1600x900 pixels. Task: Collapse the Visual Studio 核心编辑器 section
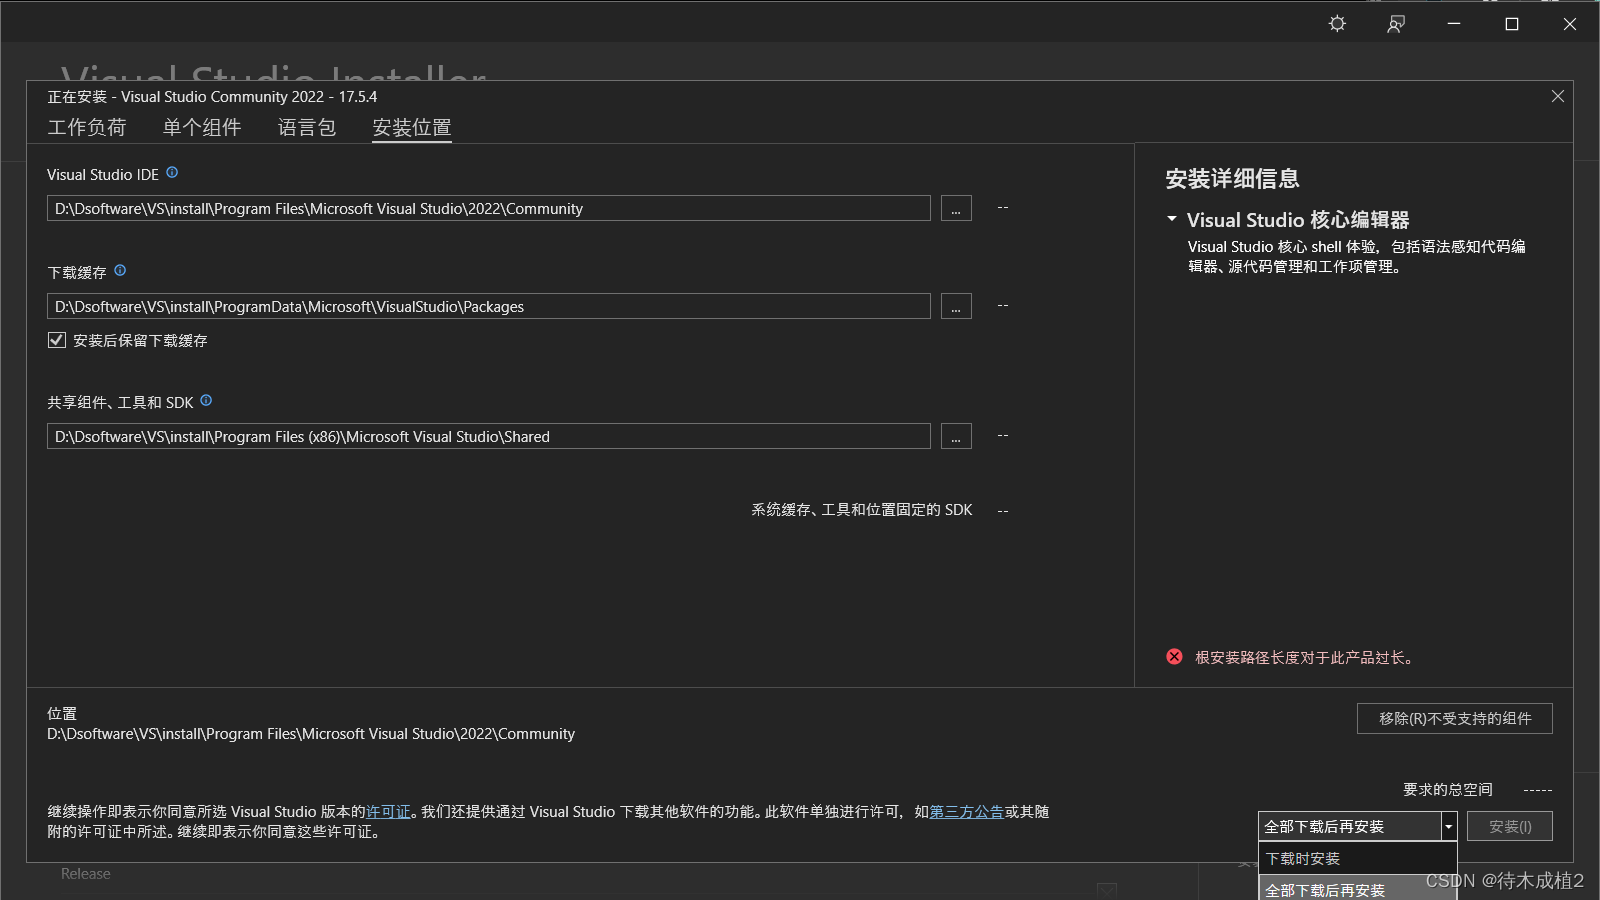point(1172,219)
